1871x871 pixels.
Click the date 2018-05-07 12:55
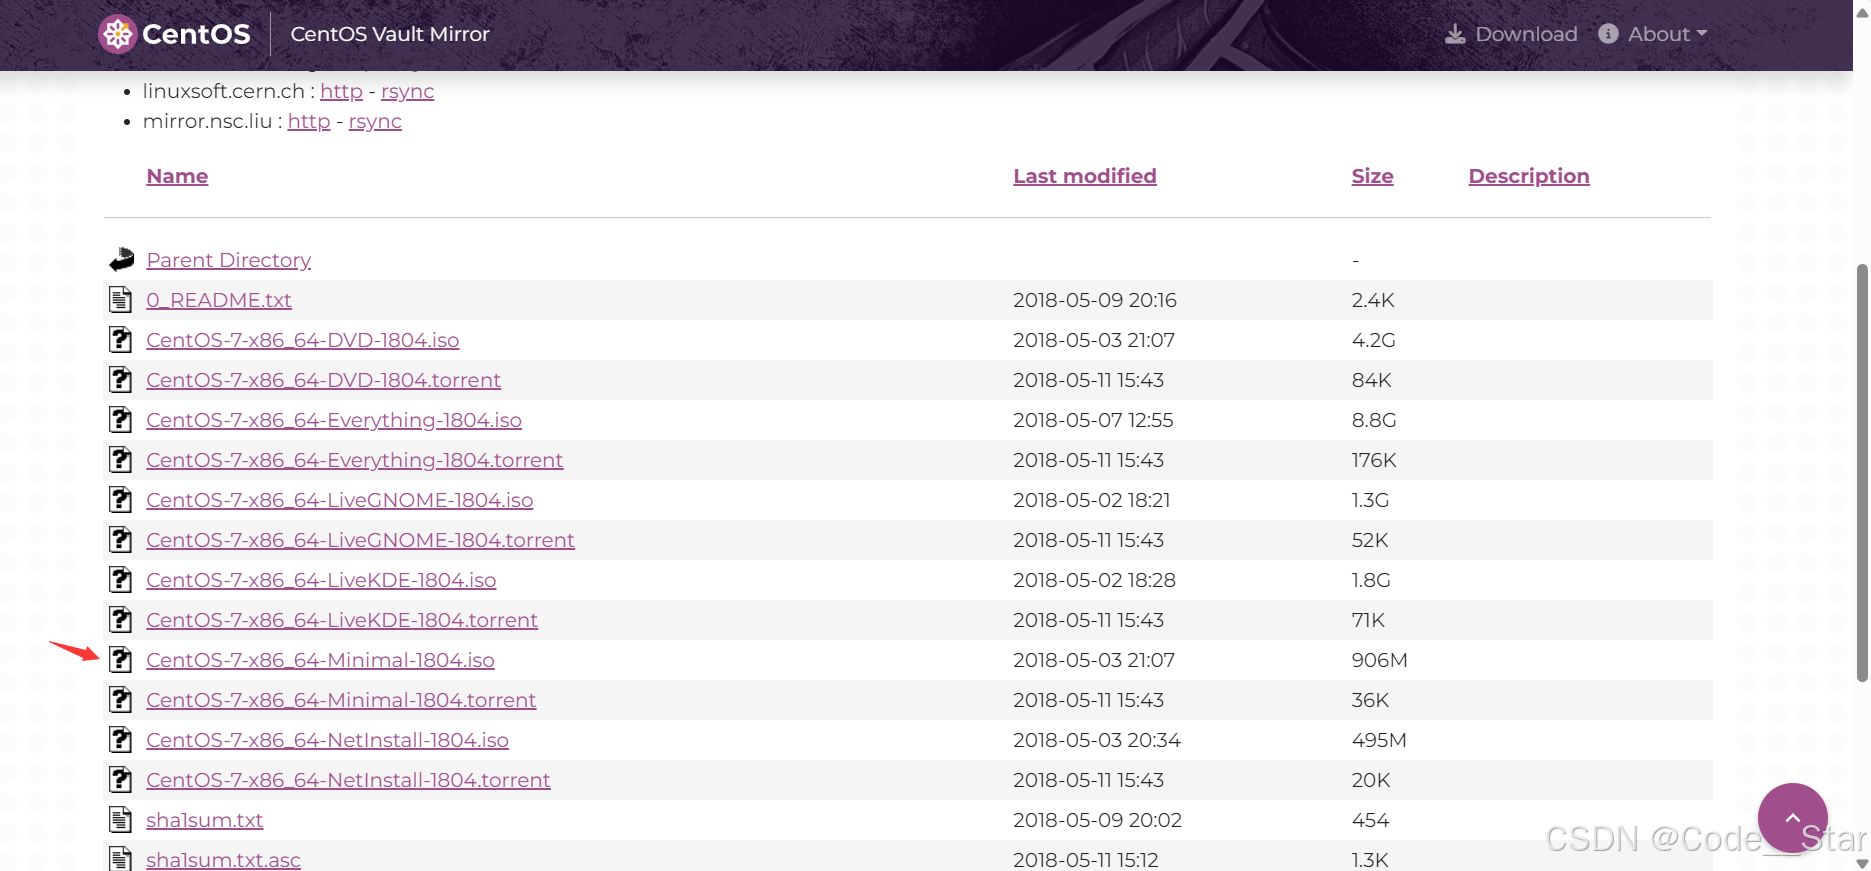(1093, 420)
